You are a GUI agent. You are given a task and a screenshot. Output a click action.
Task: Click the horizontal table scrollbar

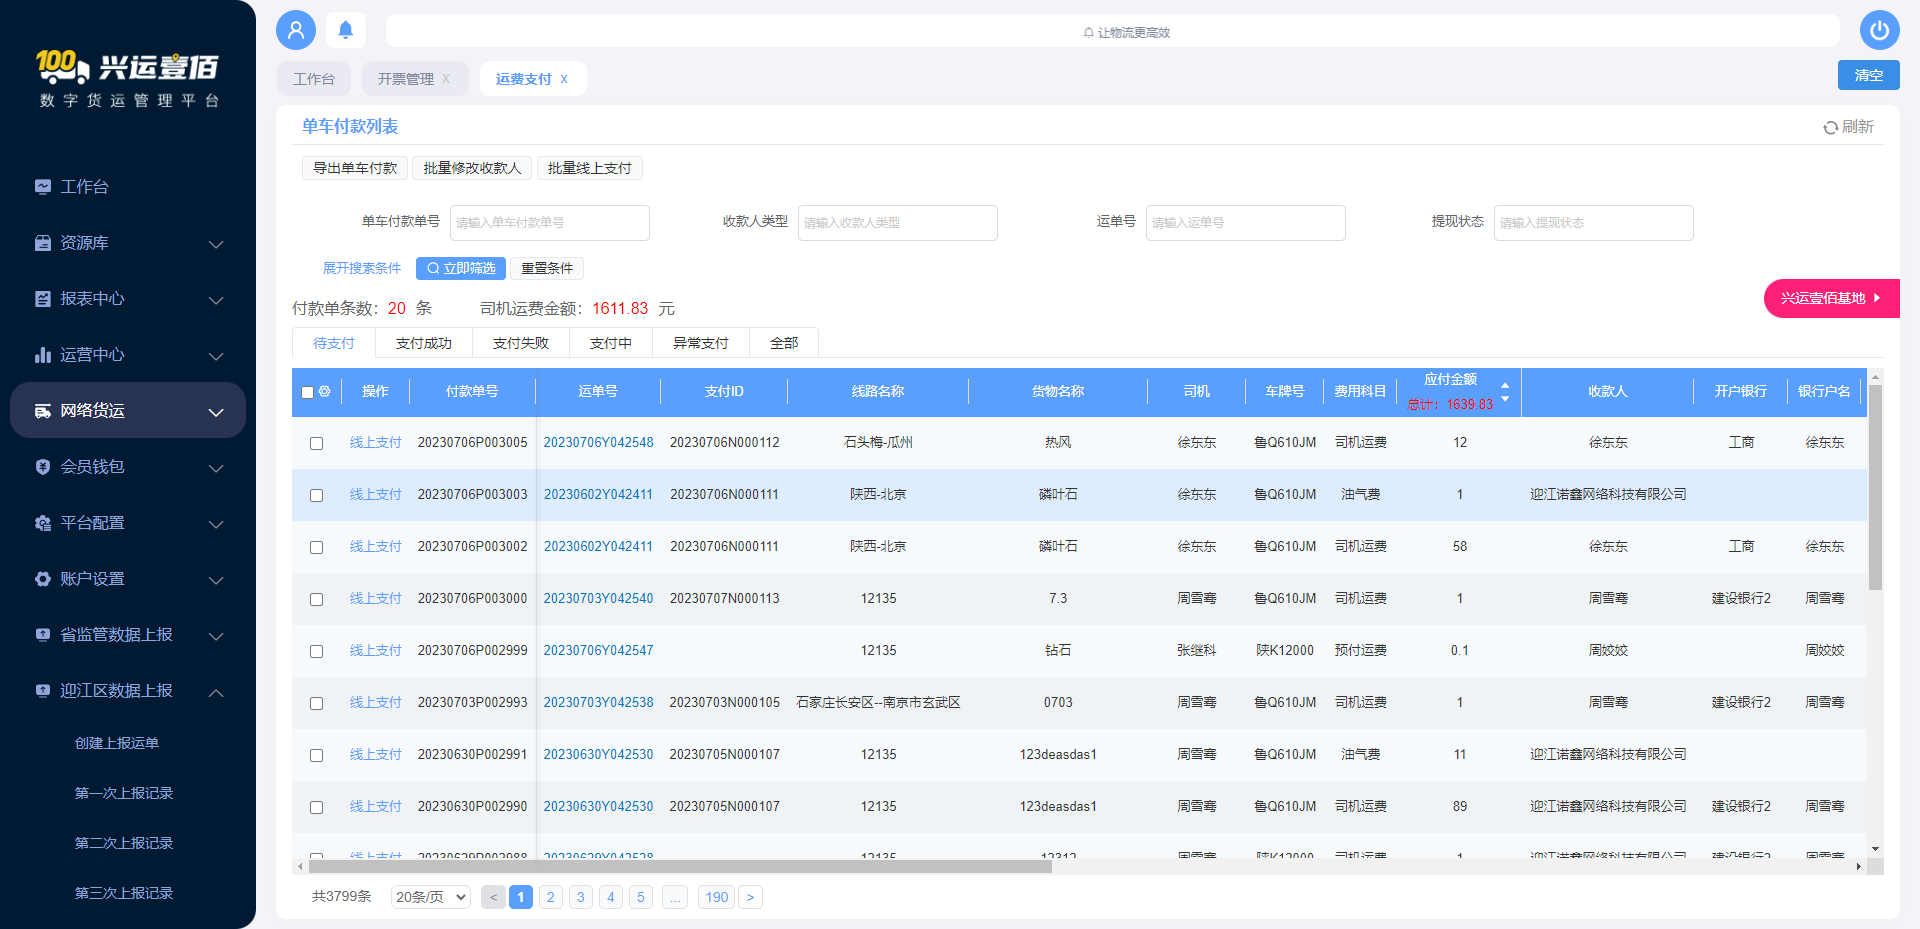680,867
